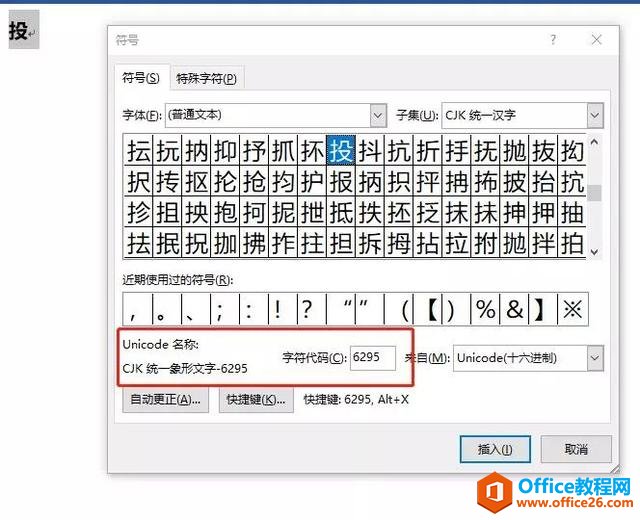
Task: Select the semicolon recent symbol
Action: click(x=225, y=309)
